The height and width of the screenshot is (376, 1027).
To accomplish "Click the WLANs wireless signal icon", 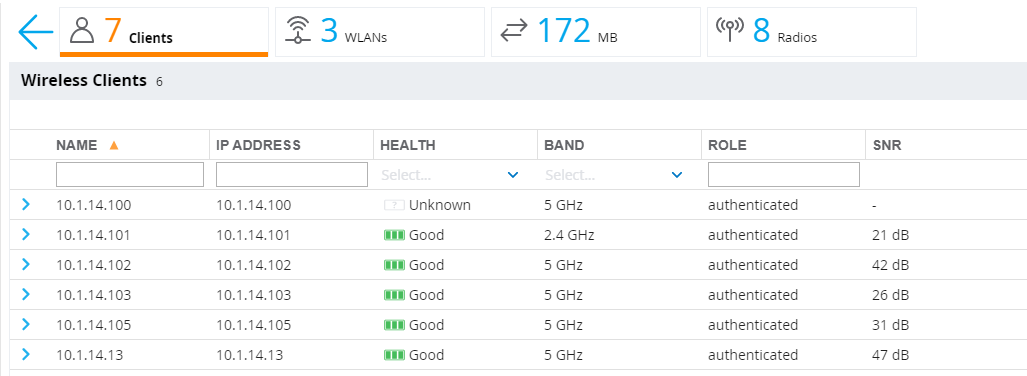I will click(298, 30).
